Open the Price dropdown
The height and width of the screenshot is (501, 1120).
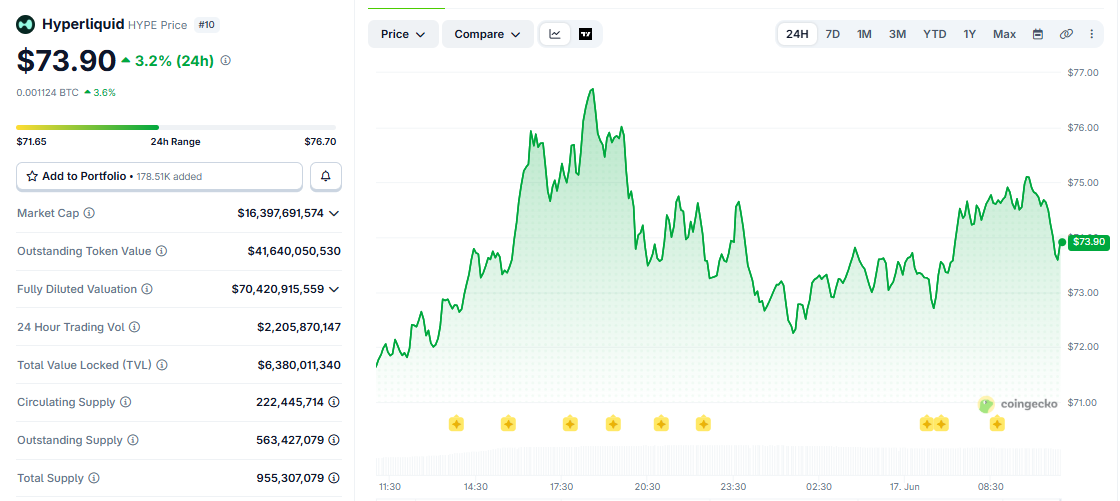coord(403,34)
